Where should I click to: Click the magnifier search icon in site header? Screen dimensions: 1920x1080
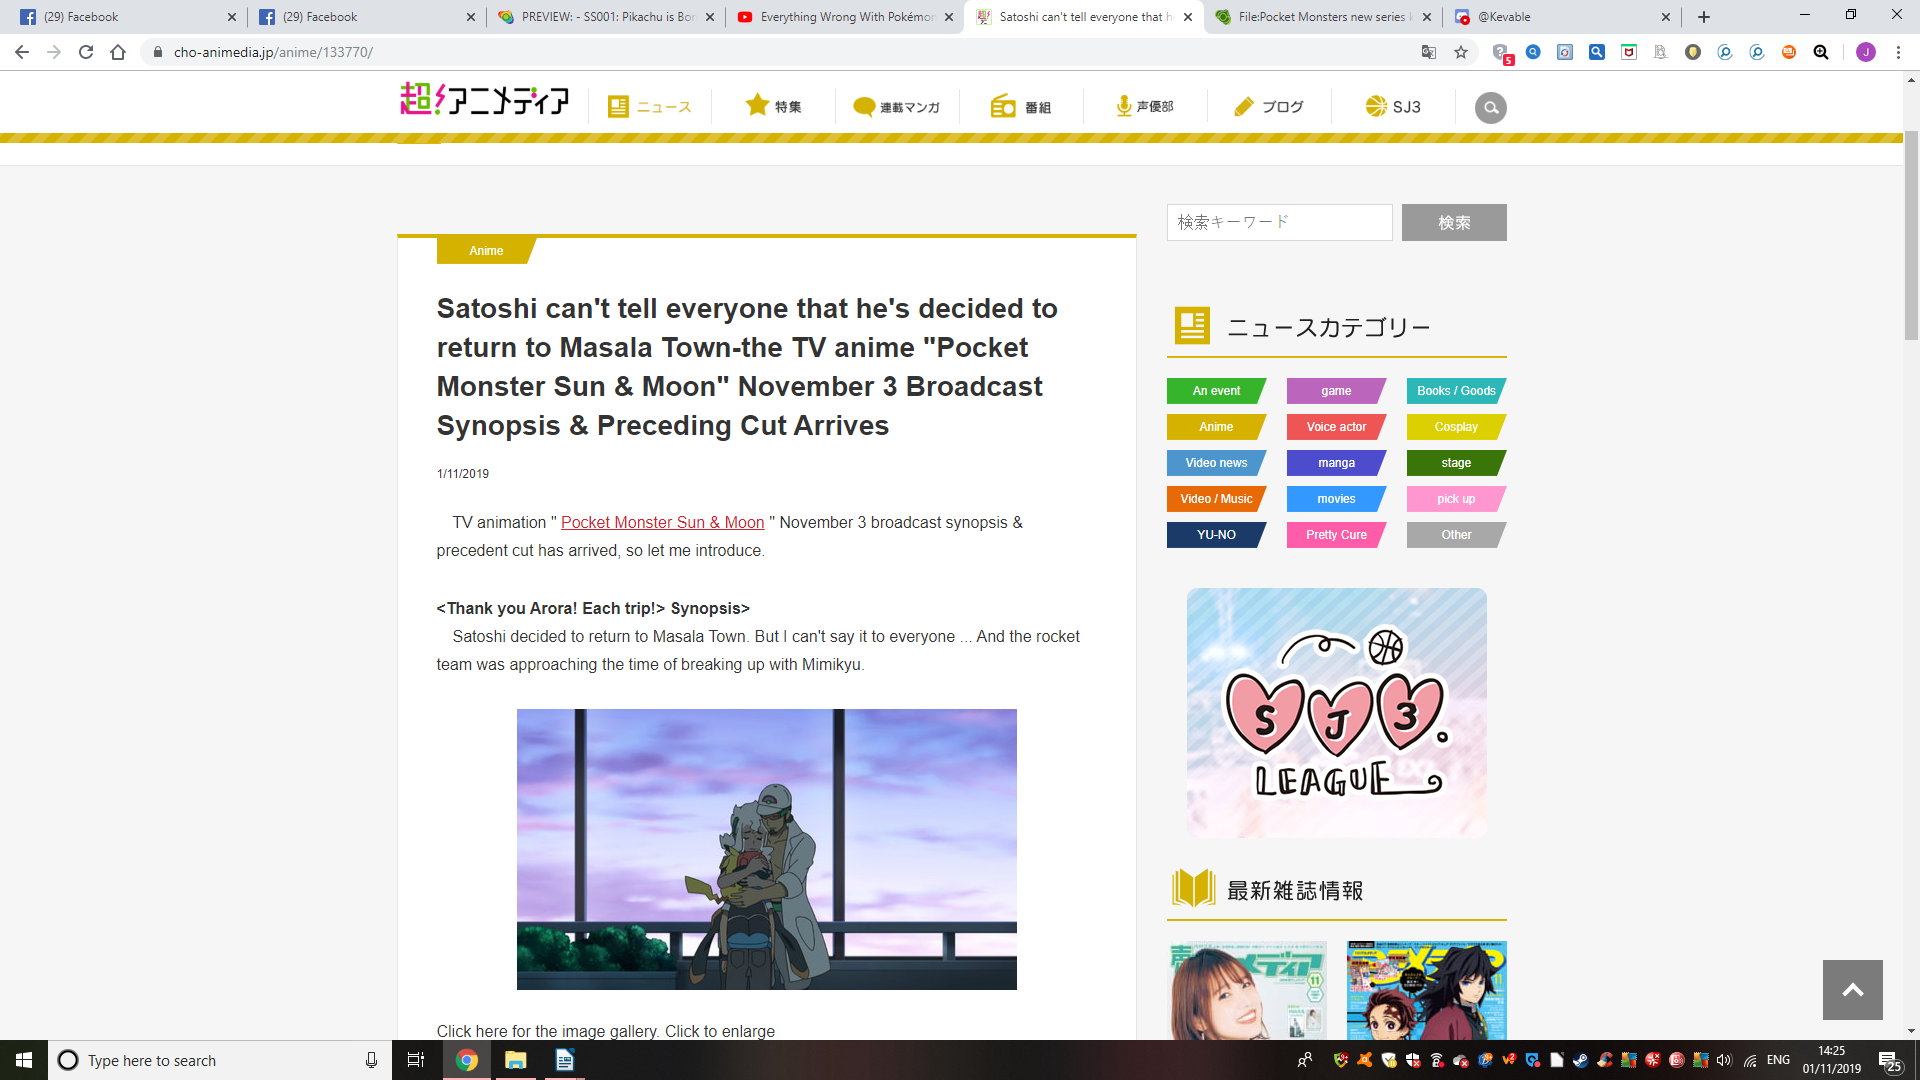click(1490, 107)
